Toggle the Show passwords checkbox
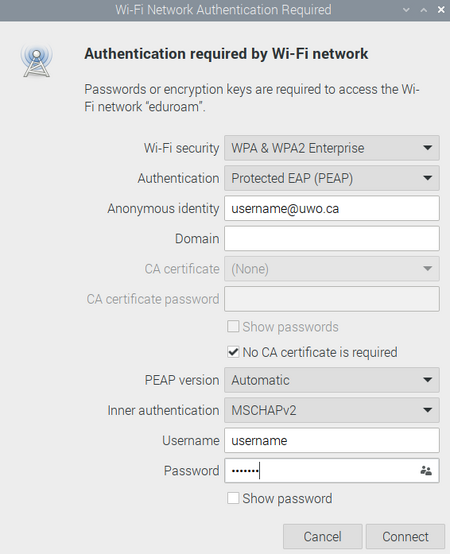This screenshot has width=450, height=554. tap(233, 326)
